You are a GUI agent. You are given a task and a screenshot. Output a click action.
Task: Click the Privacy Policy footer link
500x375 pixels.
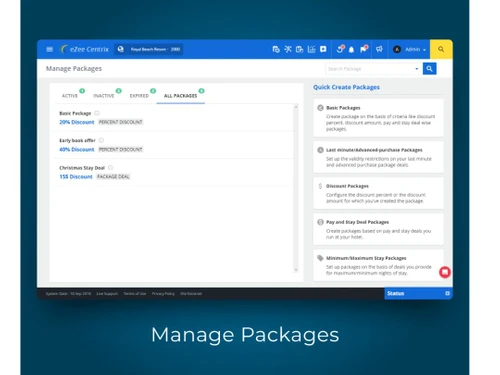163,294
